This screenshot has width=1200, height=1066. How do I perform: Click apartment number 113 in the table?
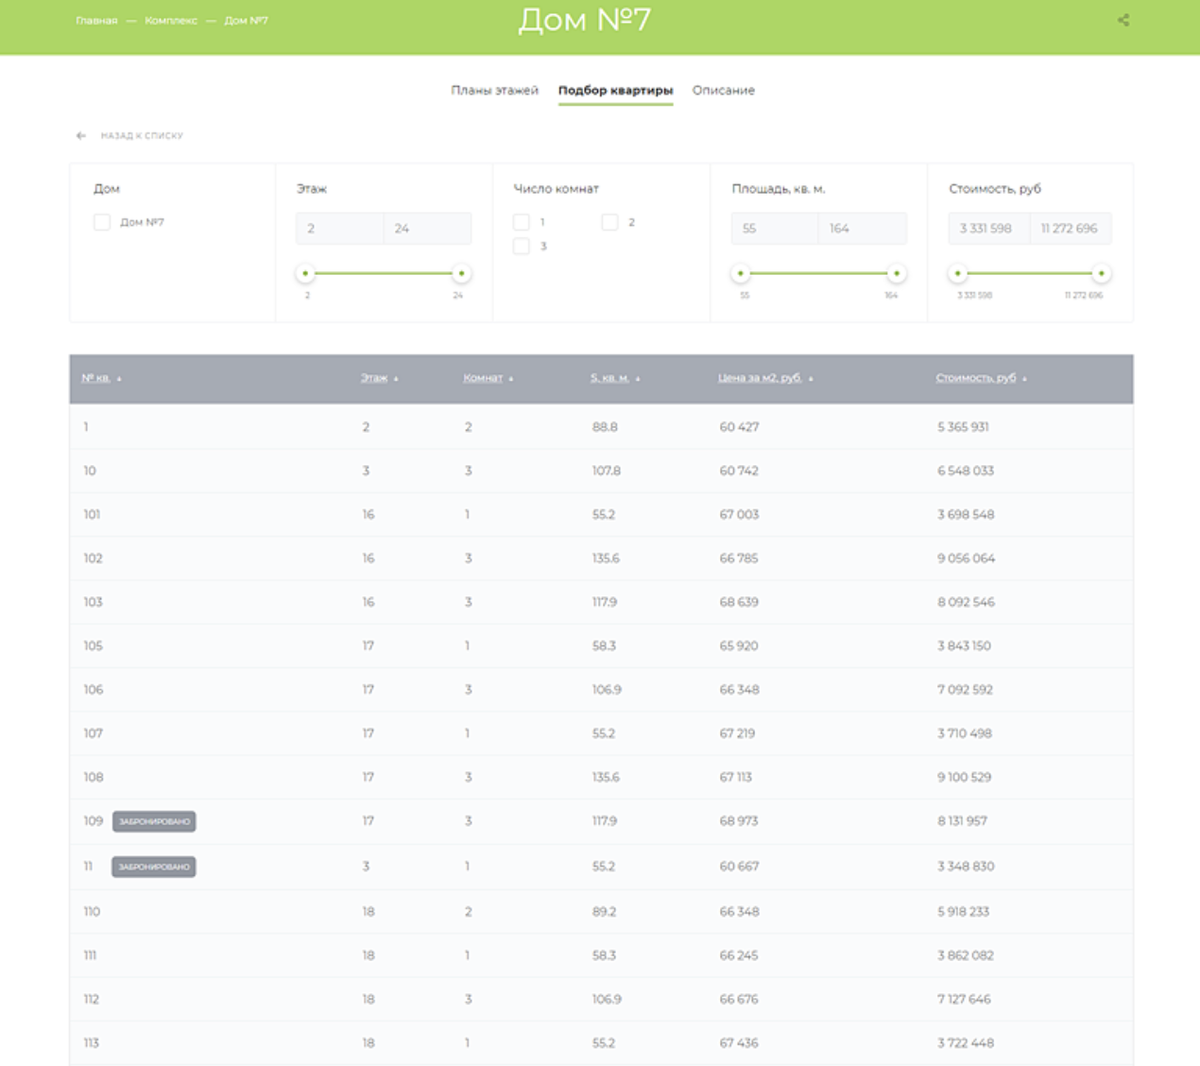91,1043
